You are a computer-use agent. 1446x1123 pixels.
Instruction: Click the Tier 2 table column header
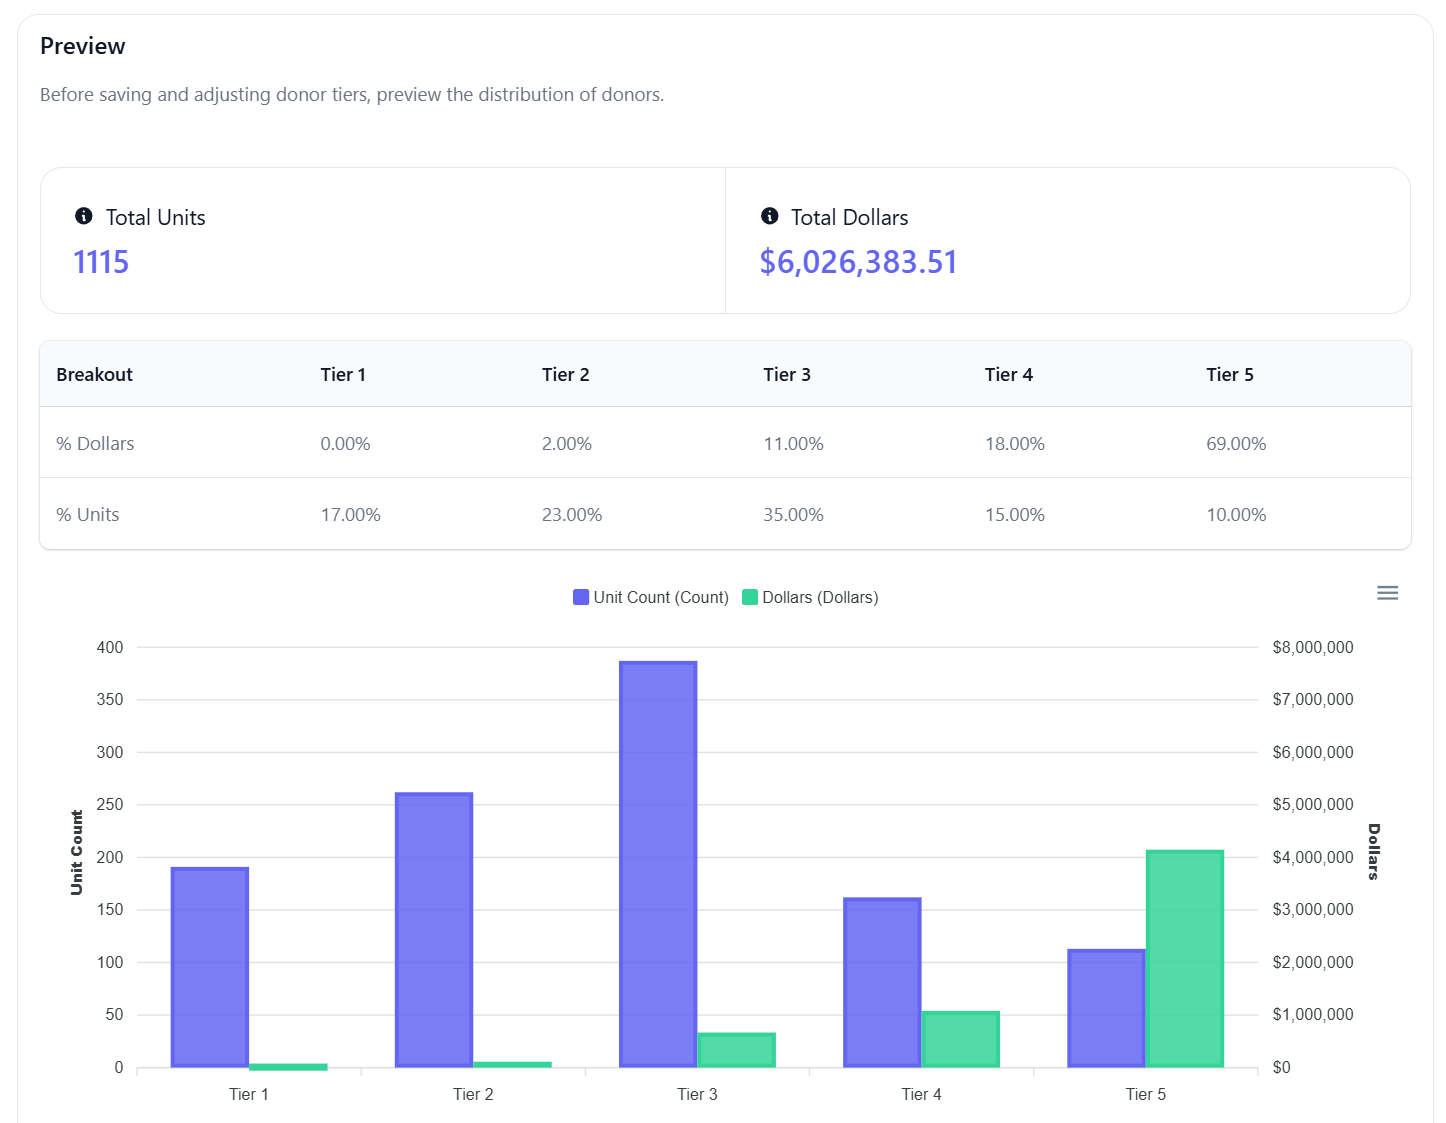tap(566, 375)
